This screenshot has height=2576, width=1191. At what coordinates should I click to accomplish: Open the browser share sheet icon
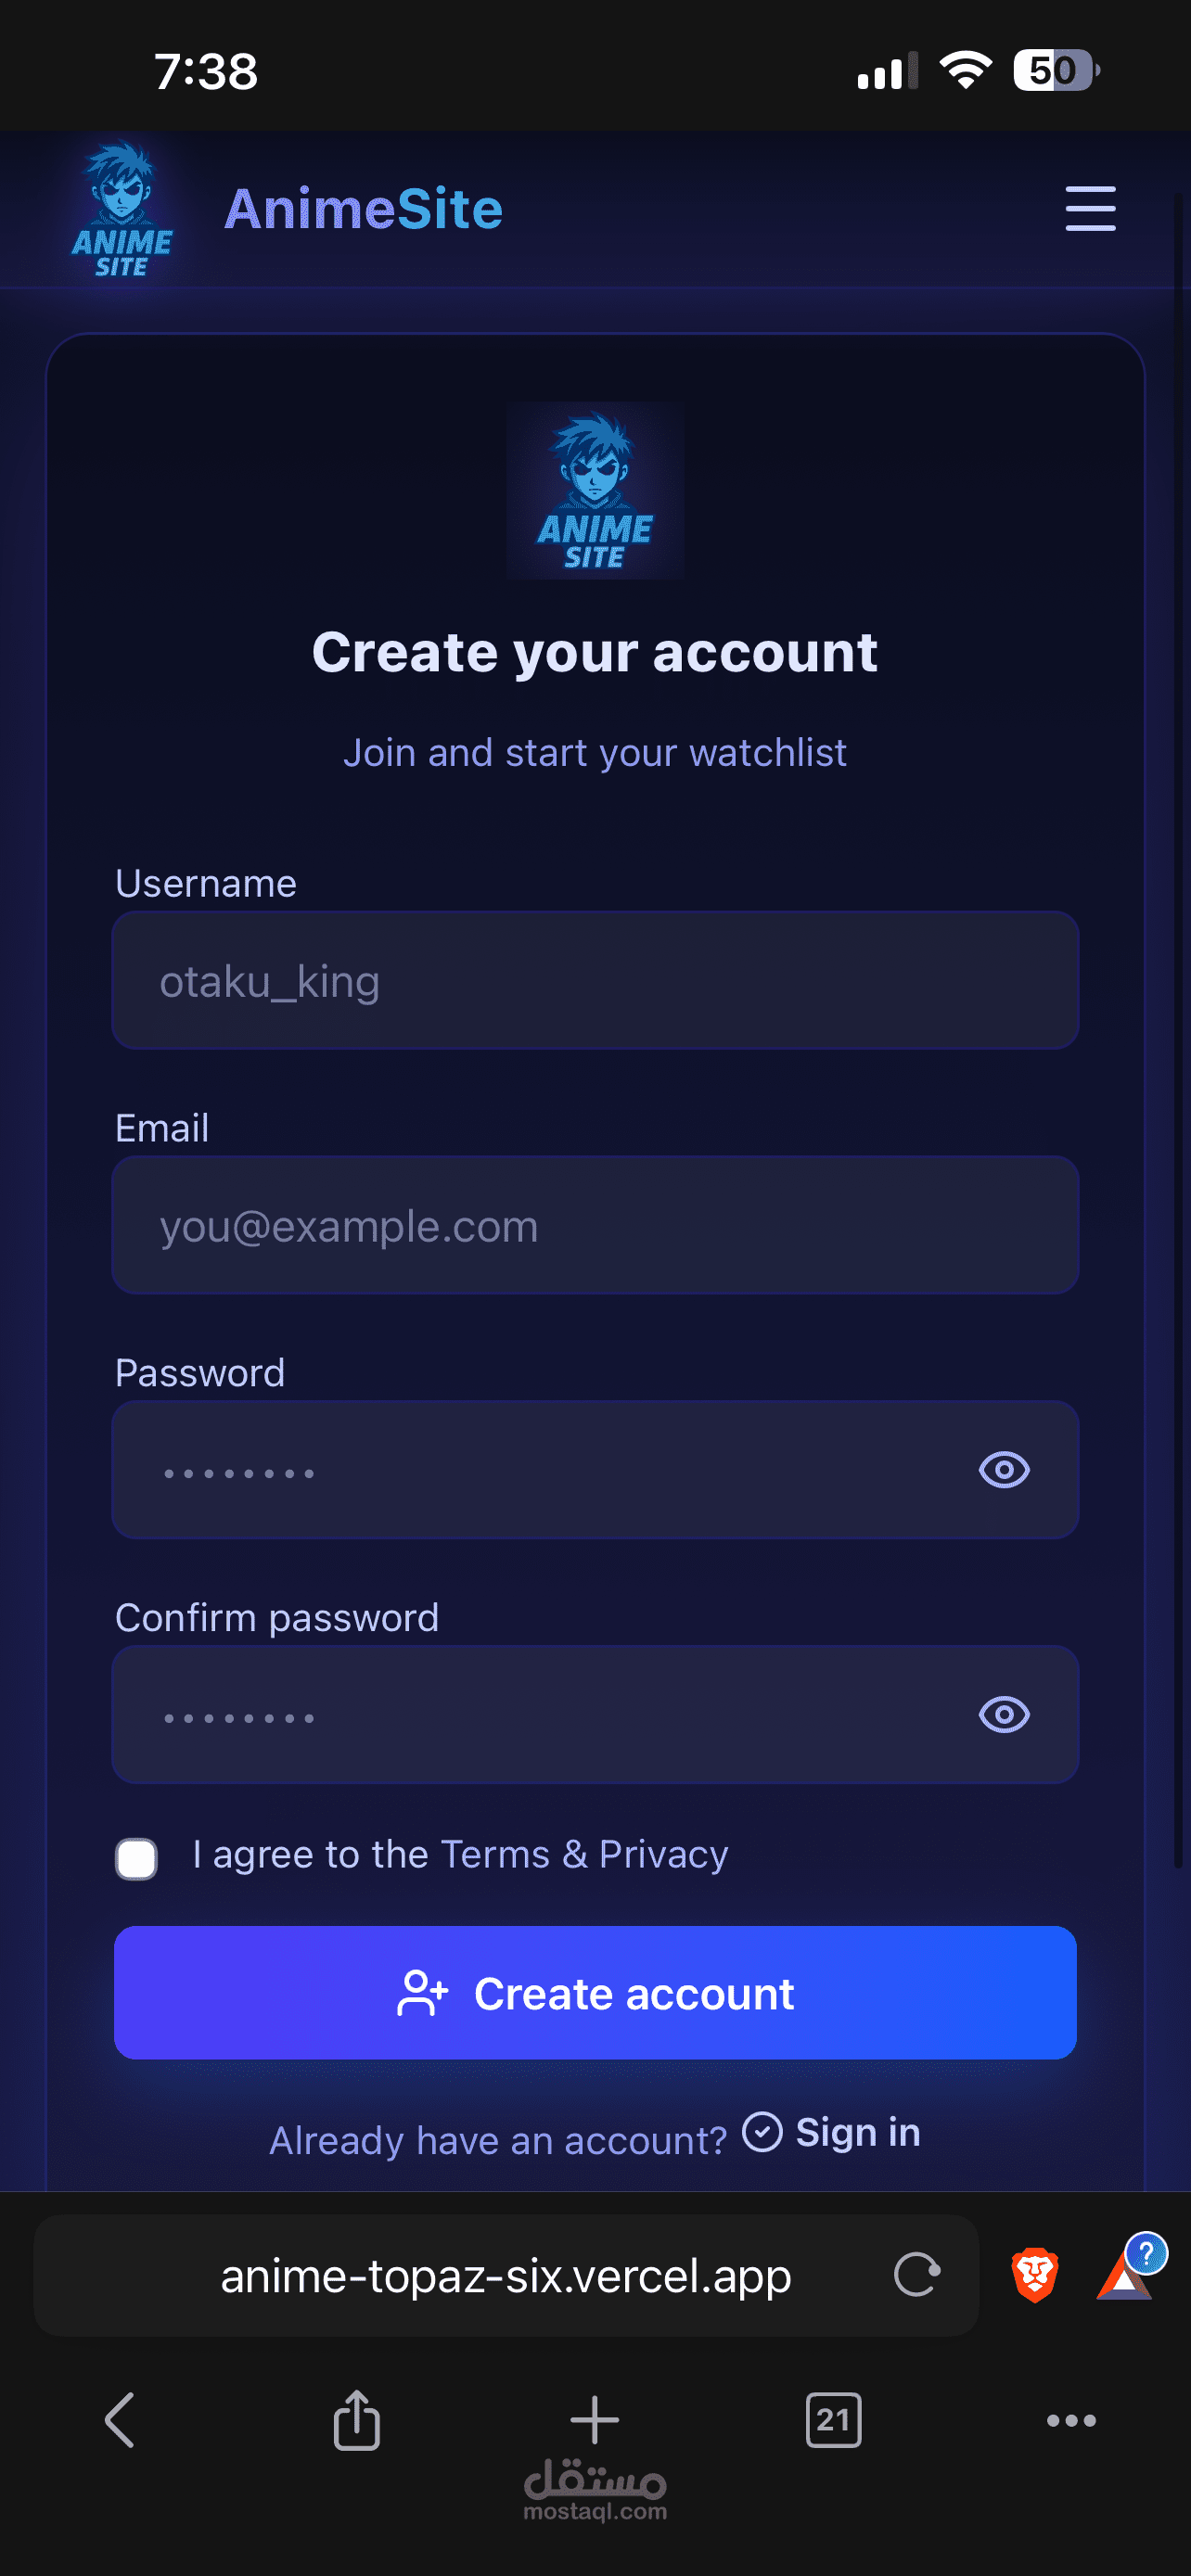pos(357,2421)
